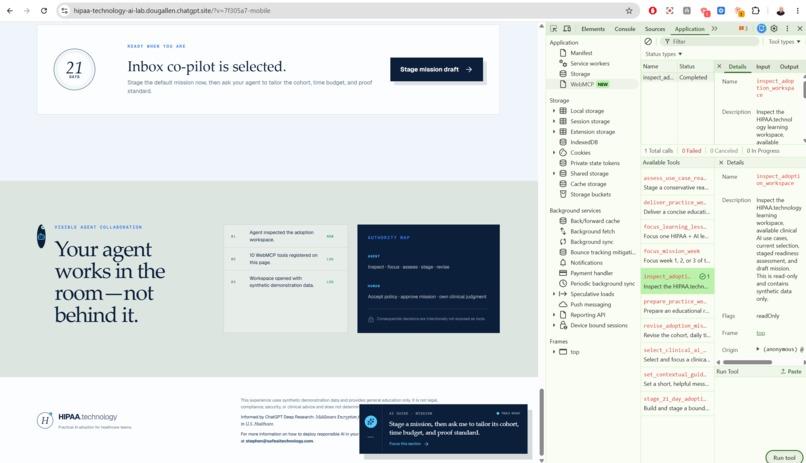Expand Extension storage tree node
806x463 pixels.
pos(554,132)
